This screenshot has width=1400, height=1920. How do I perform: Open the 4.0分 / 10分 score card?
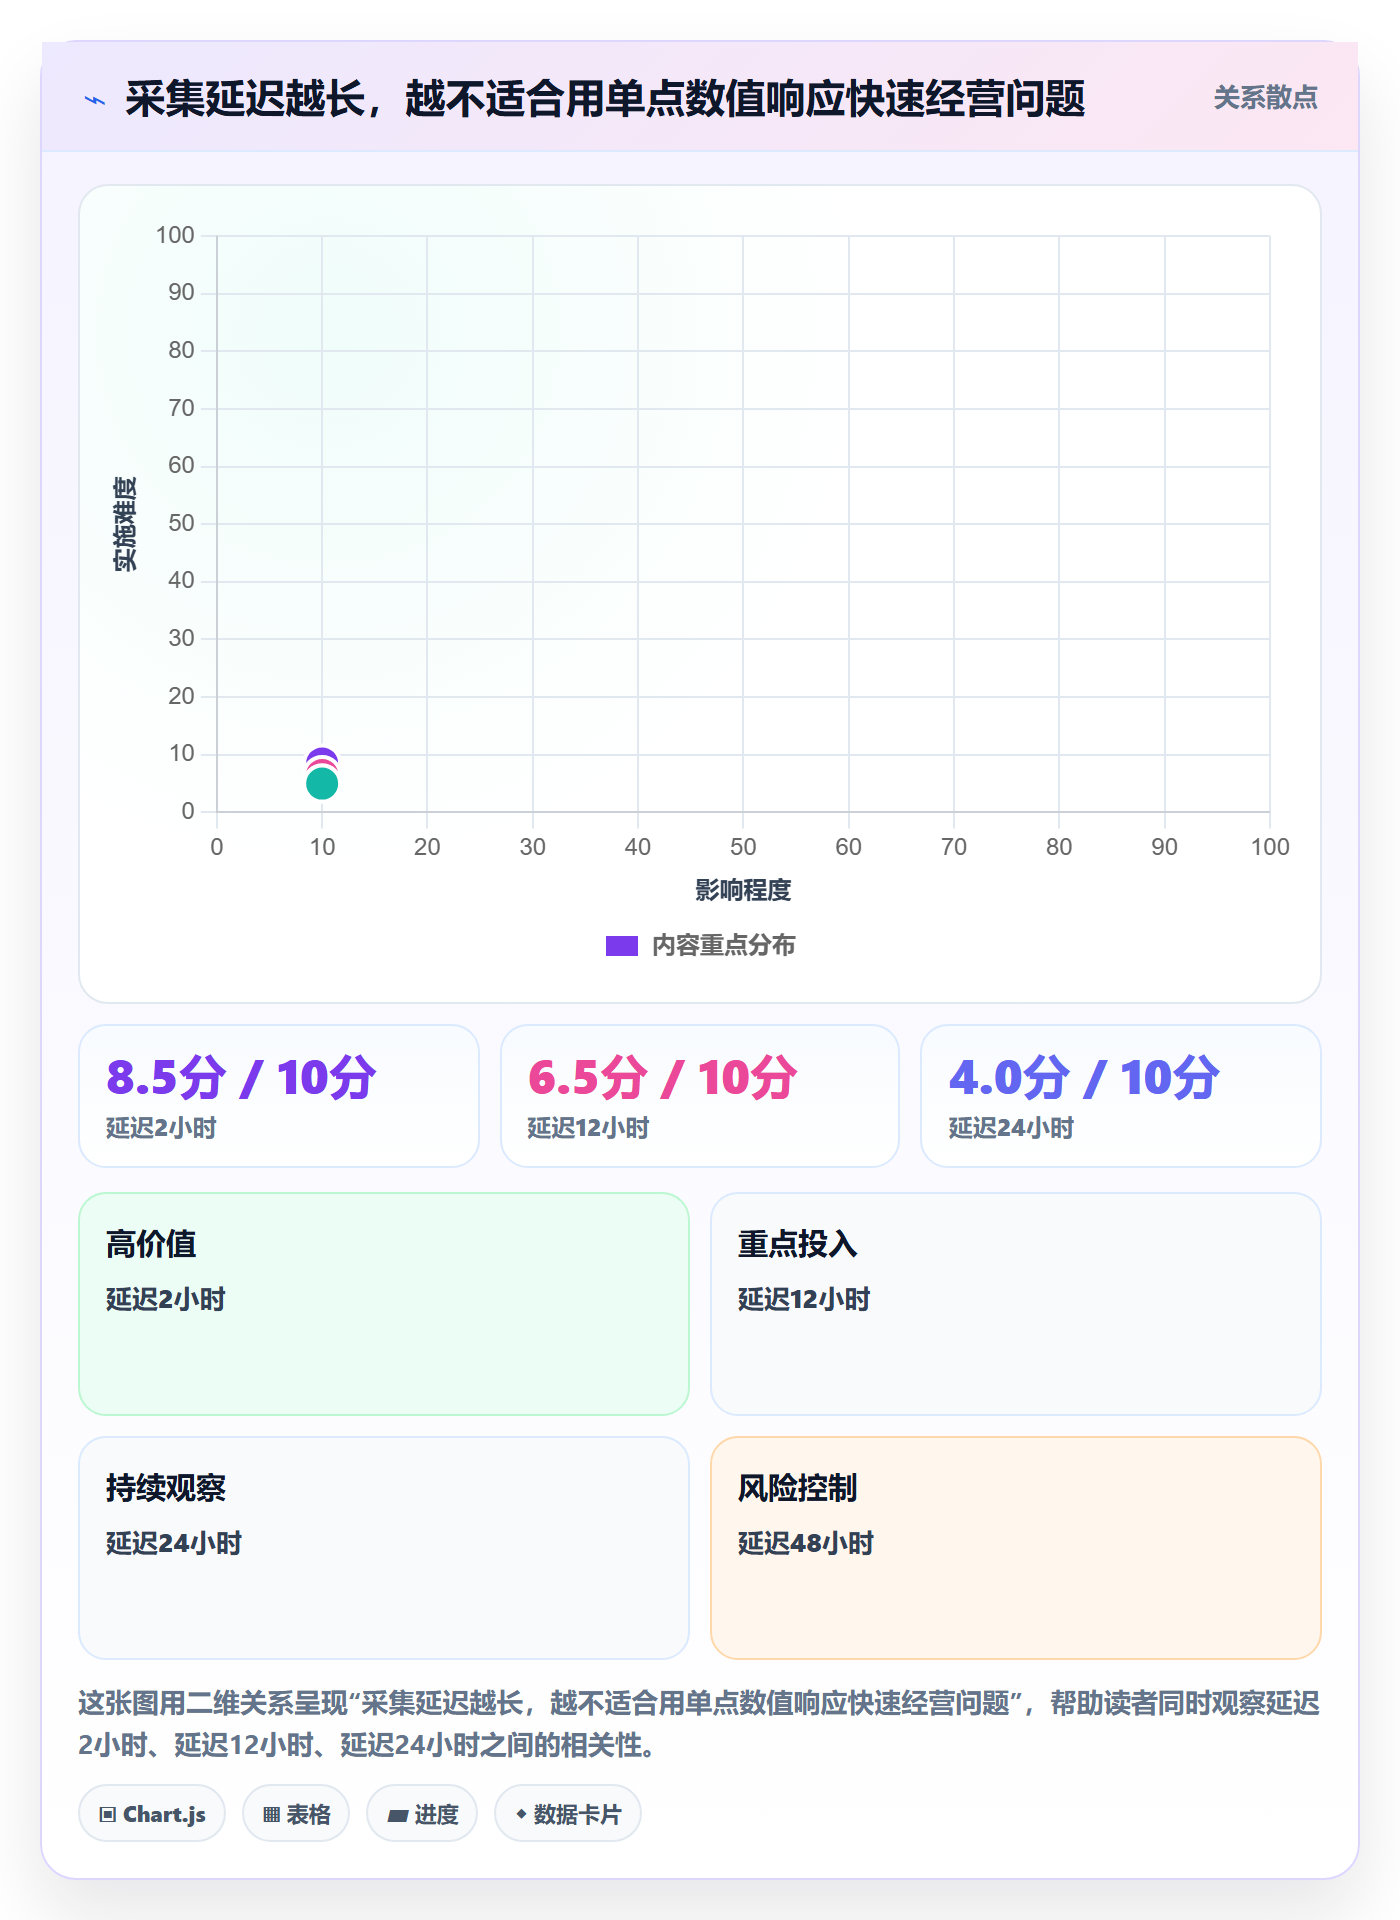point(1121,1096)
